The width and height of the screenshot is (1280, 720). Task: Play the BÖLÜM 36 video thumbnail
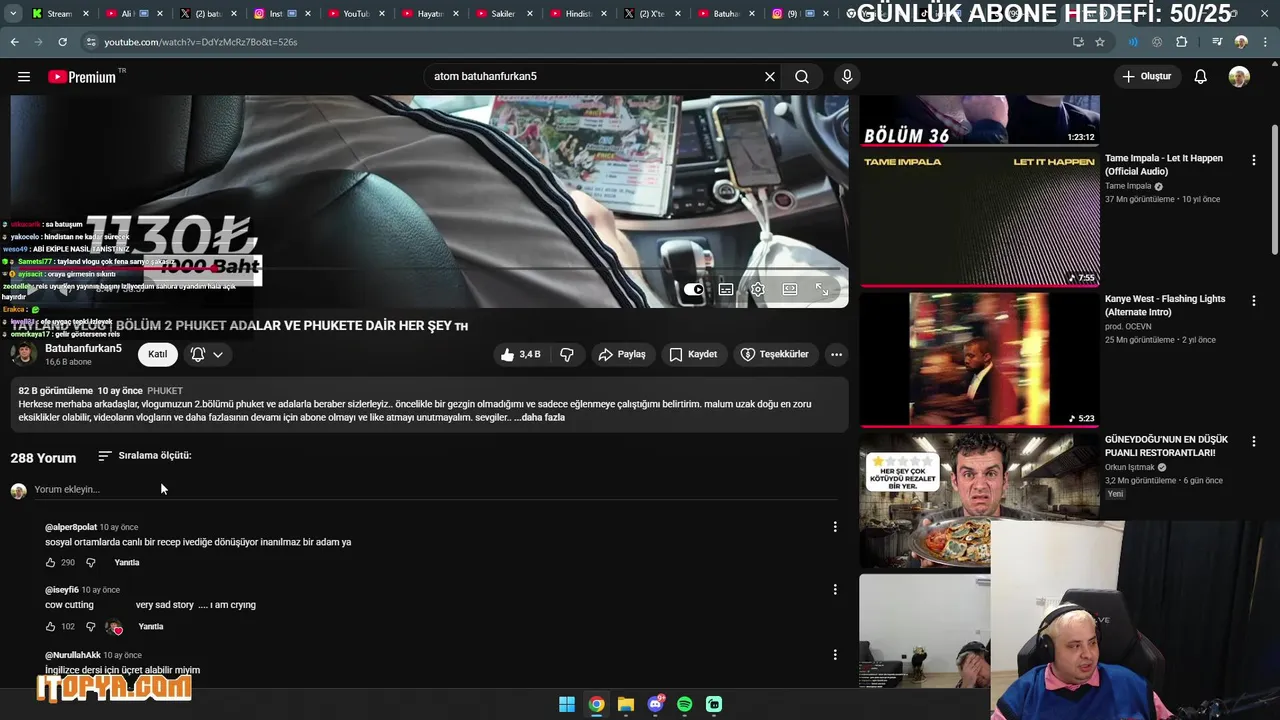(980, 120)
